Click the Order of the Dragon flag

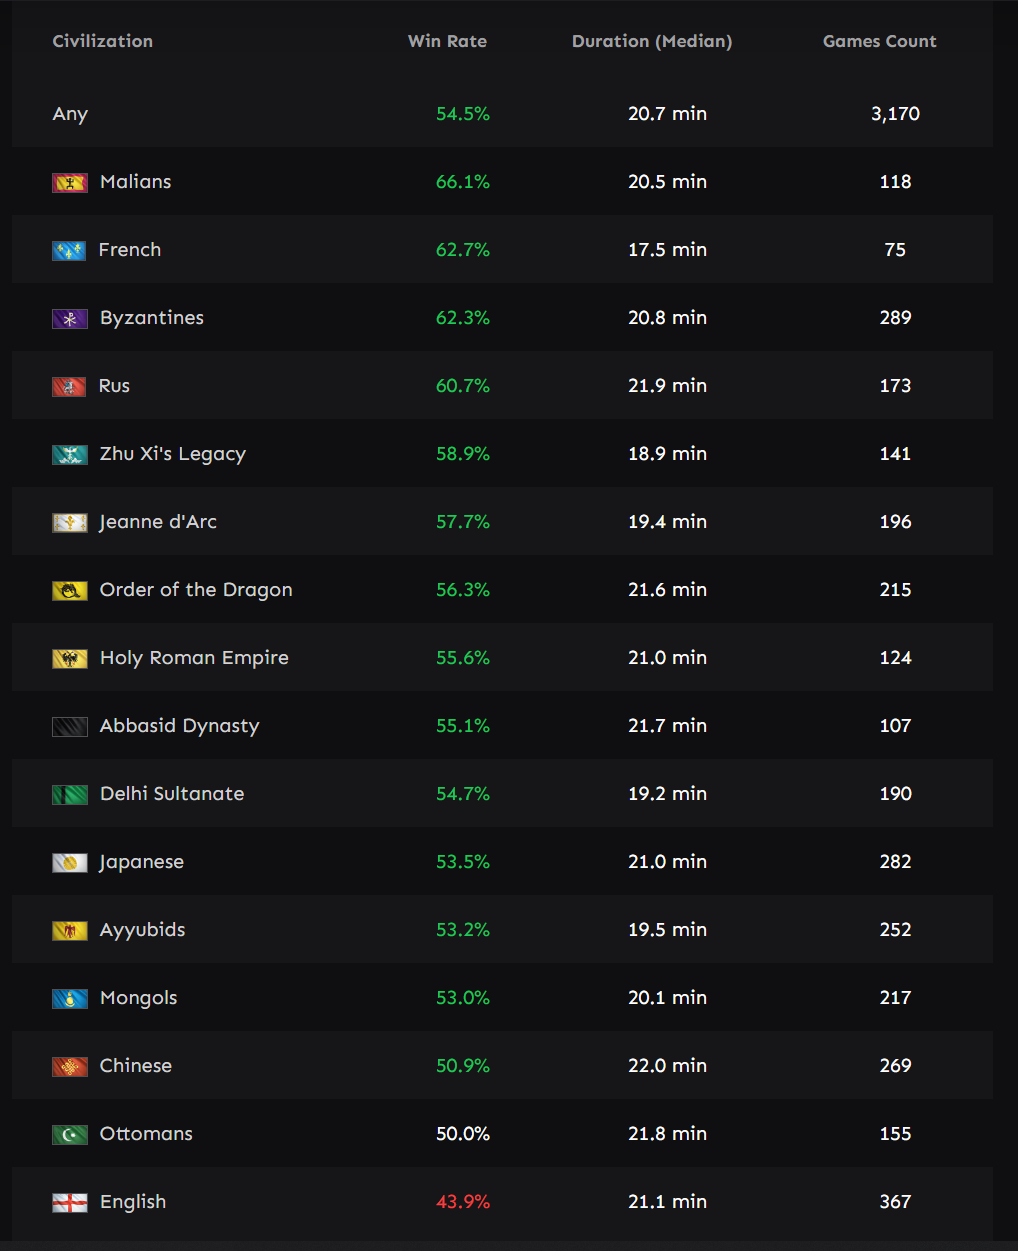pyautogui.click(x=69, y=590)
